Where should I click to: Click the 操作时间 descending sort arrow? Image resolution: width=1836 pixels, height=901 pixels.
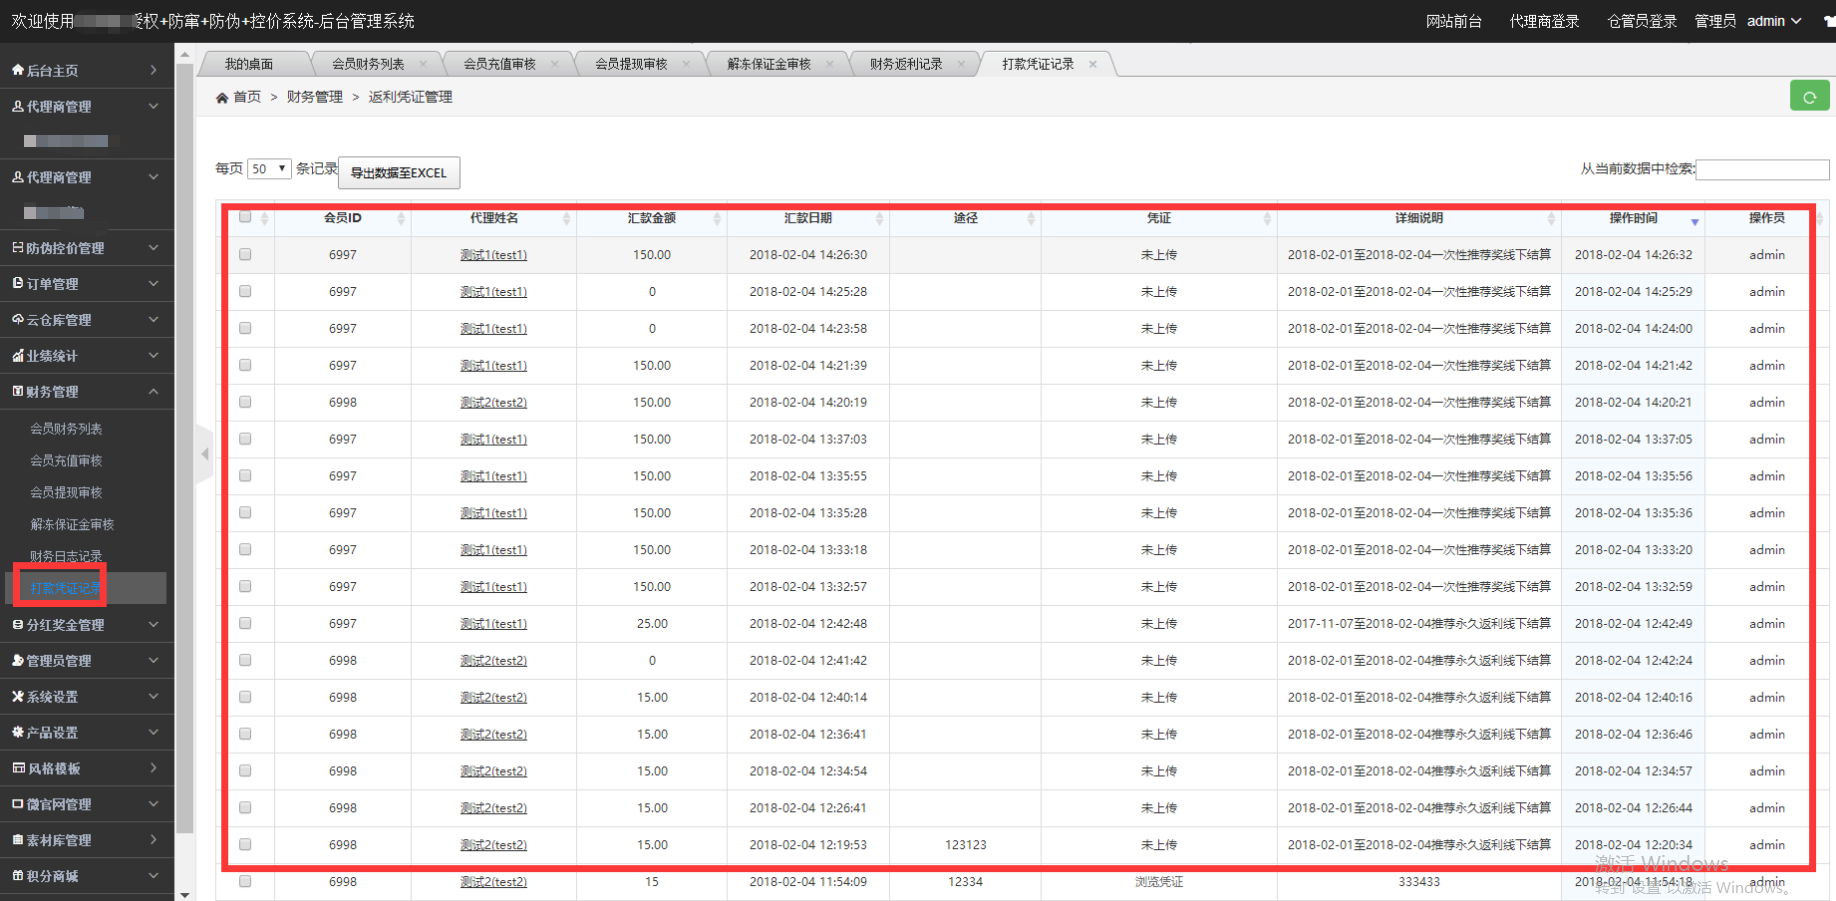1695,222
